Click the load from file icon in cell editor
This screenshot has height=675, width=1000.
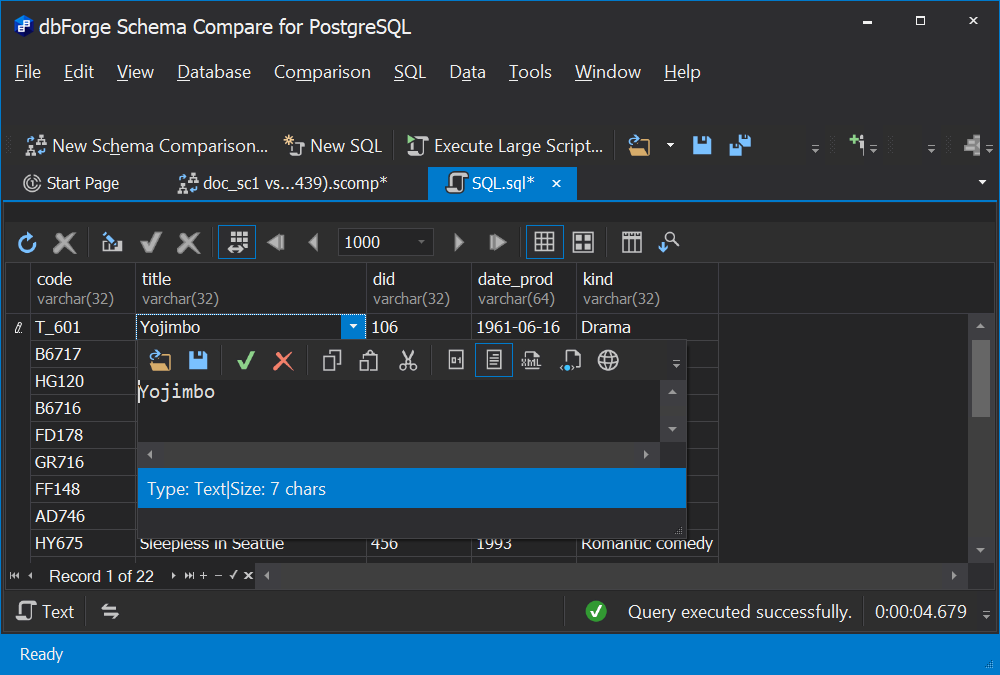point(160,360)
